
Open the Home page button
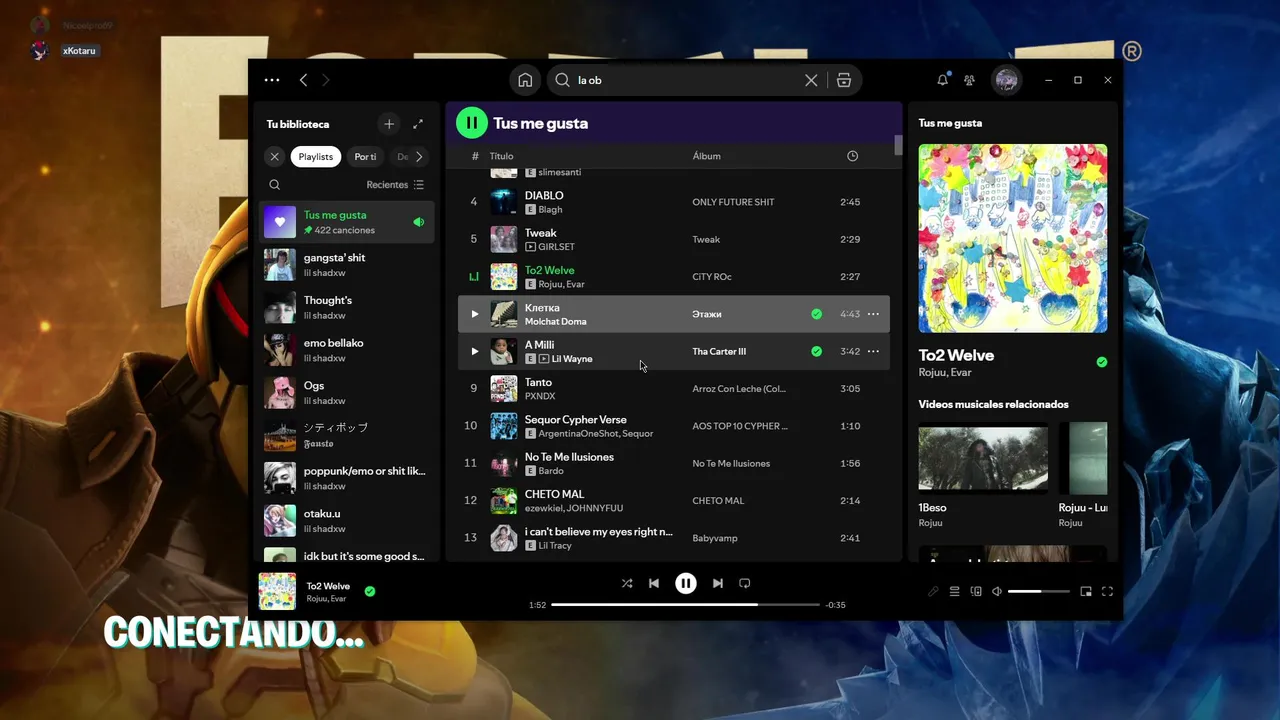pyautogui.click(x=525, y=80)
